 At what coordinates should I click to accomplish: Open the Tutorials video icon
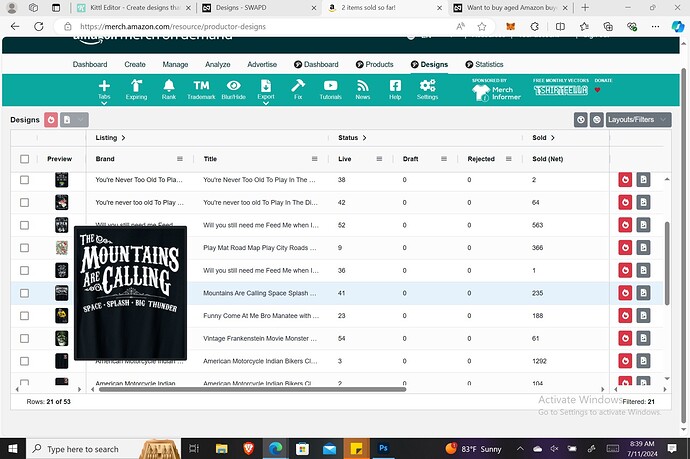coord(330,89)
